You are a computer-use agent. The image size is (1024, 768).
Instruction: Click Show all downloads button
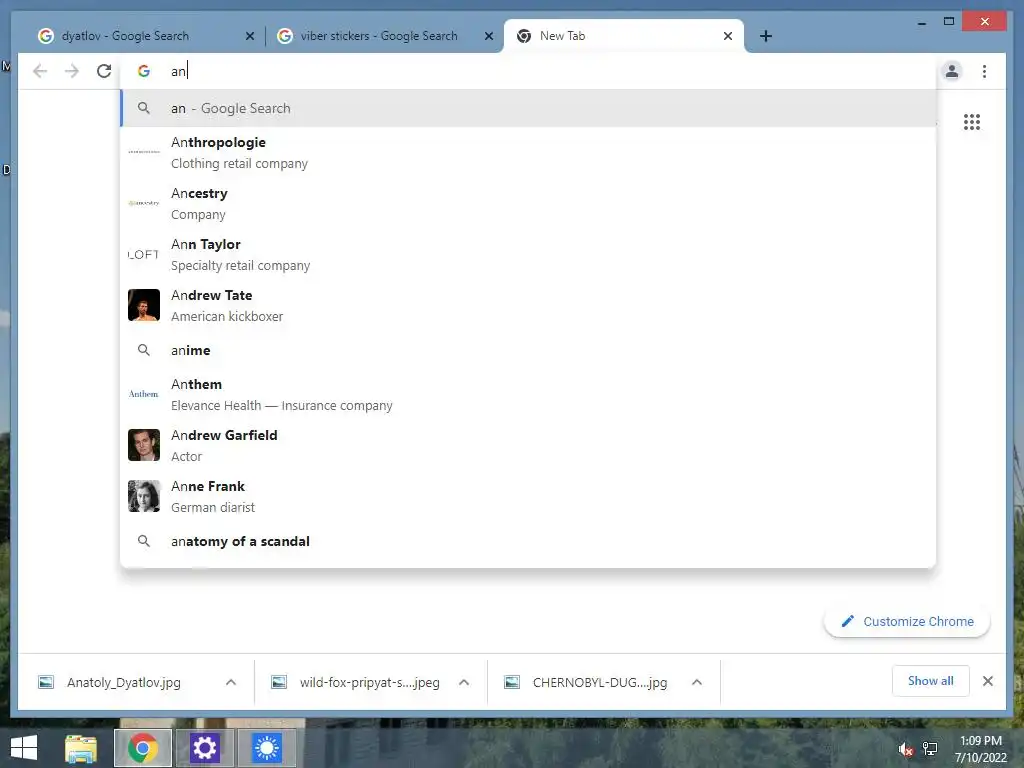click(931, 681)
